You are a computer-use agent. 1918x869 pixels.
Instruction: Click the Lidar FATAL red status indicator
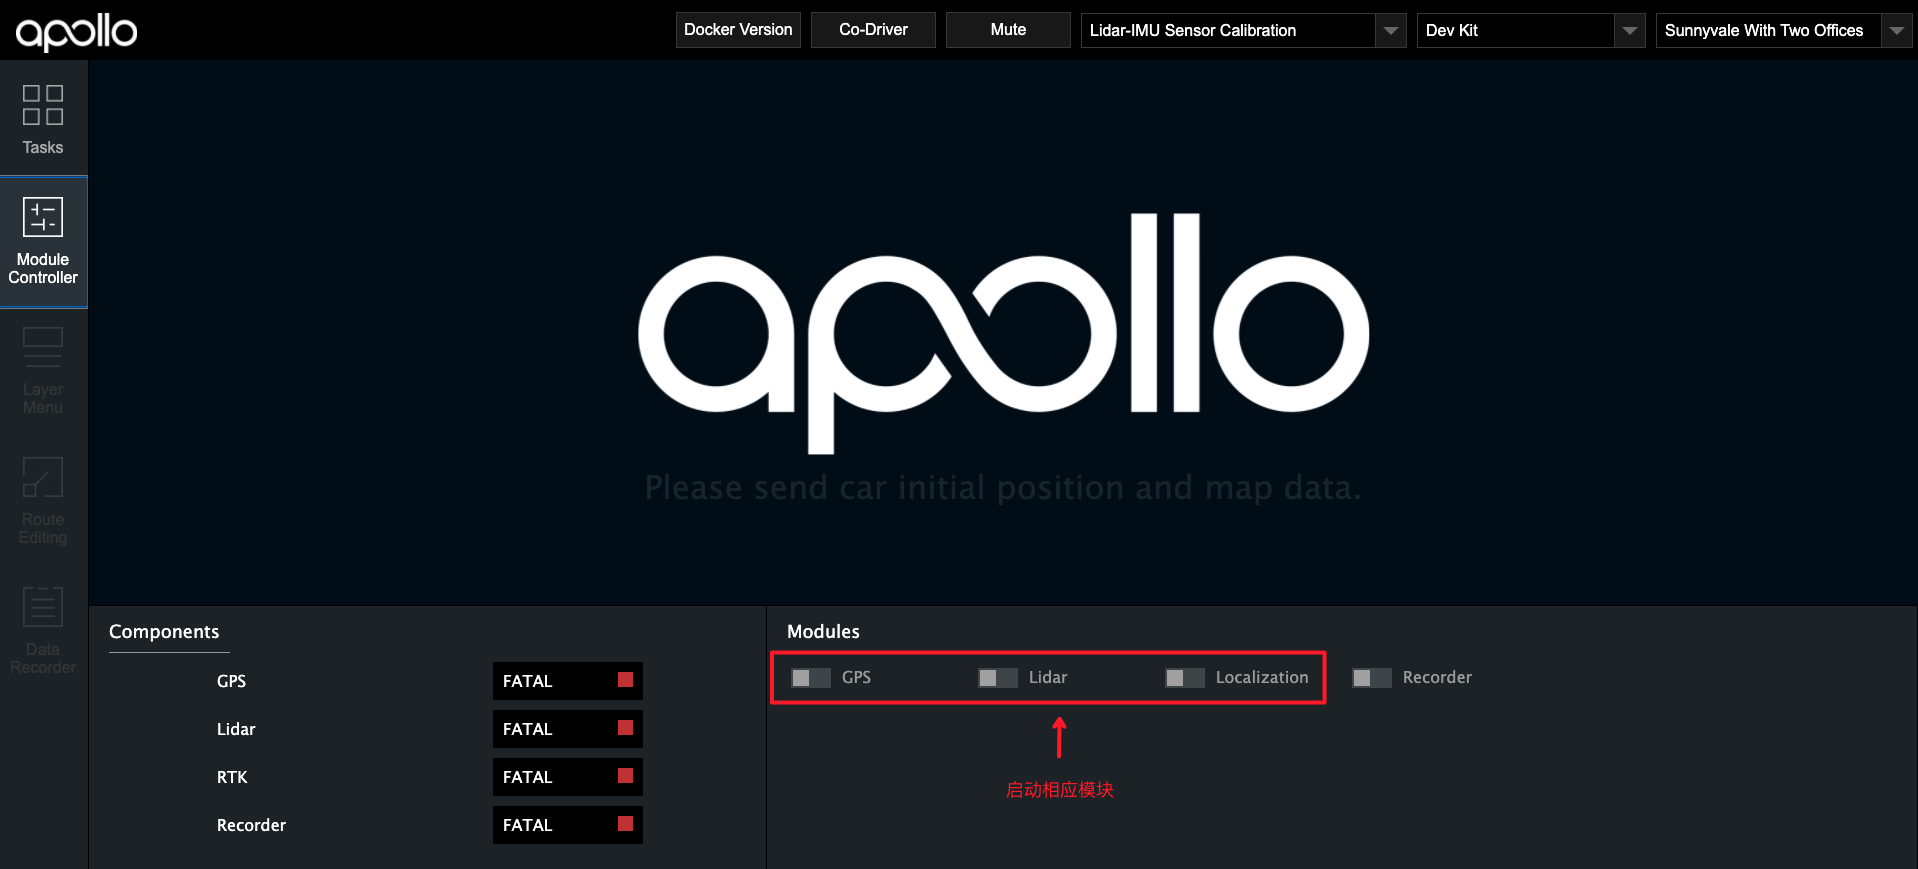click(x=625, y=728)
